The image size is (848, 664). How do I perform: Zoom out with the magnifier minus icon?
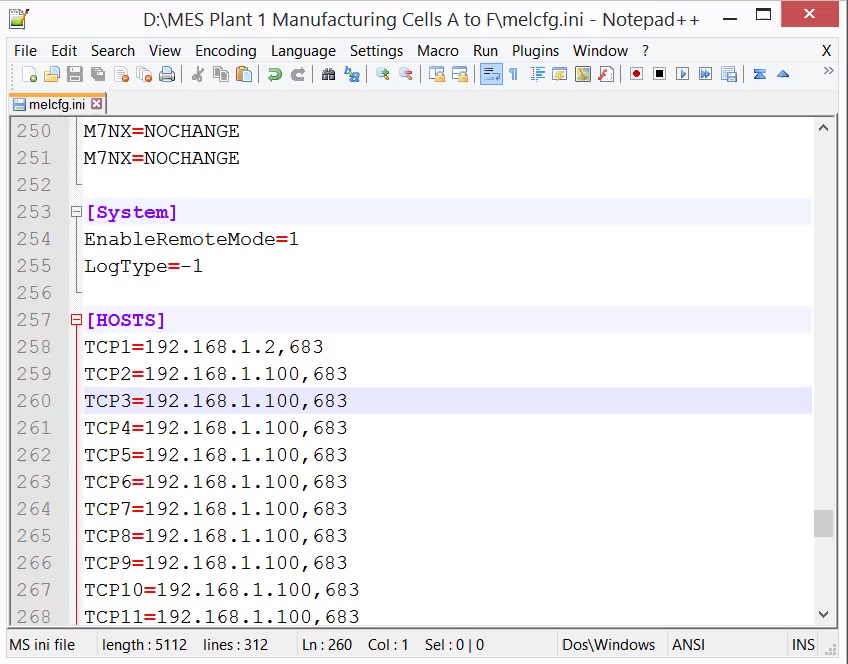[406, 74]
